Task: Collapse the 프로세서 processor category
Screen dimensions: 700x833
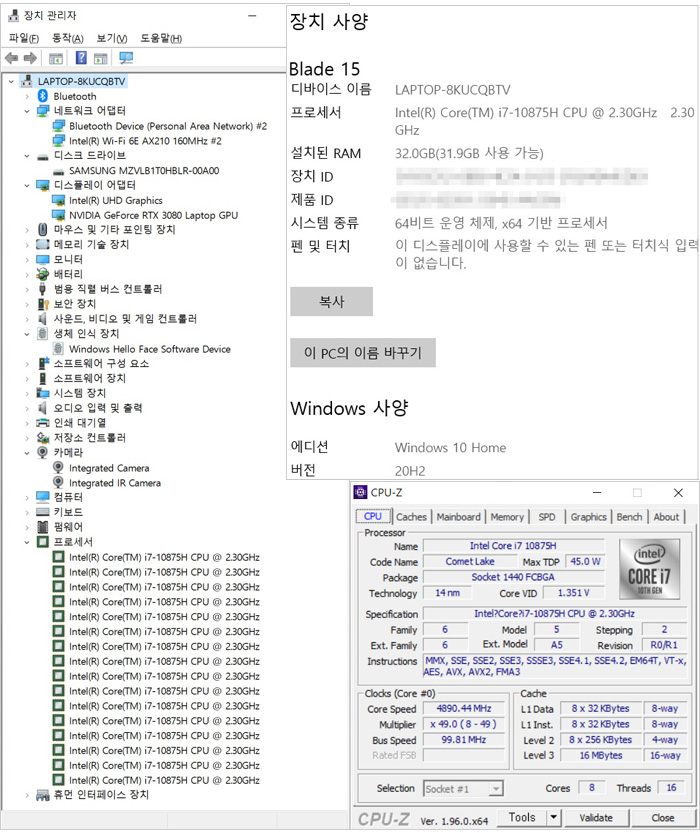Action: point(27,542)
